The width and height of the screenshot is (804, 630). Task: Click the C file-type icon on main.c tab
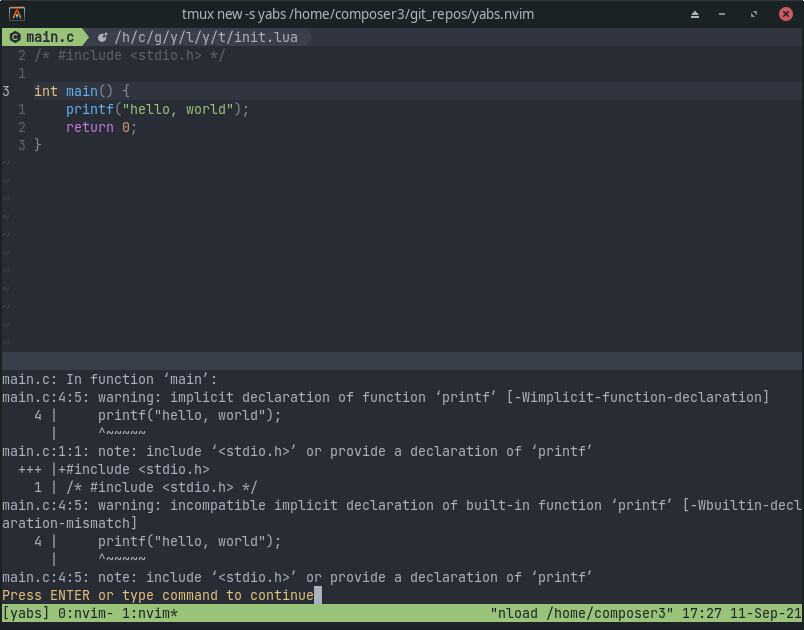point(15,37)
